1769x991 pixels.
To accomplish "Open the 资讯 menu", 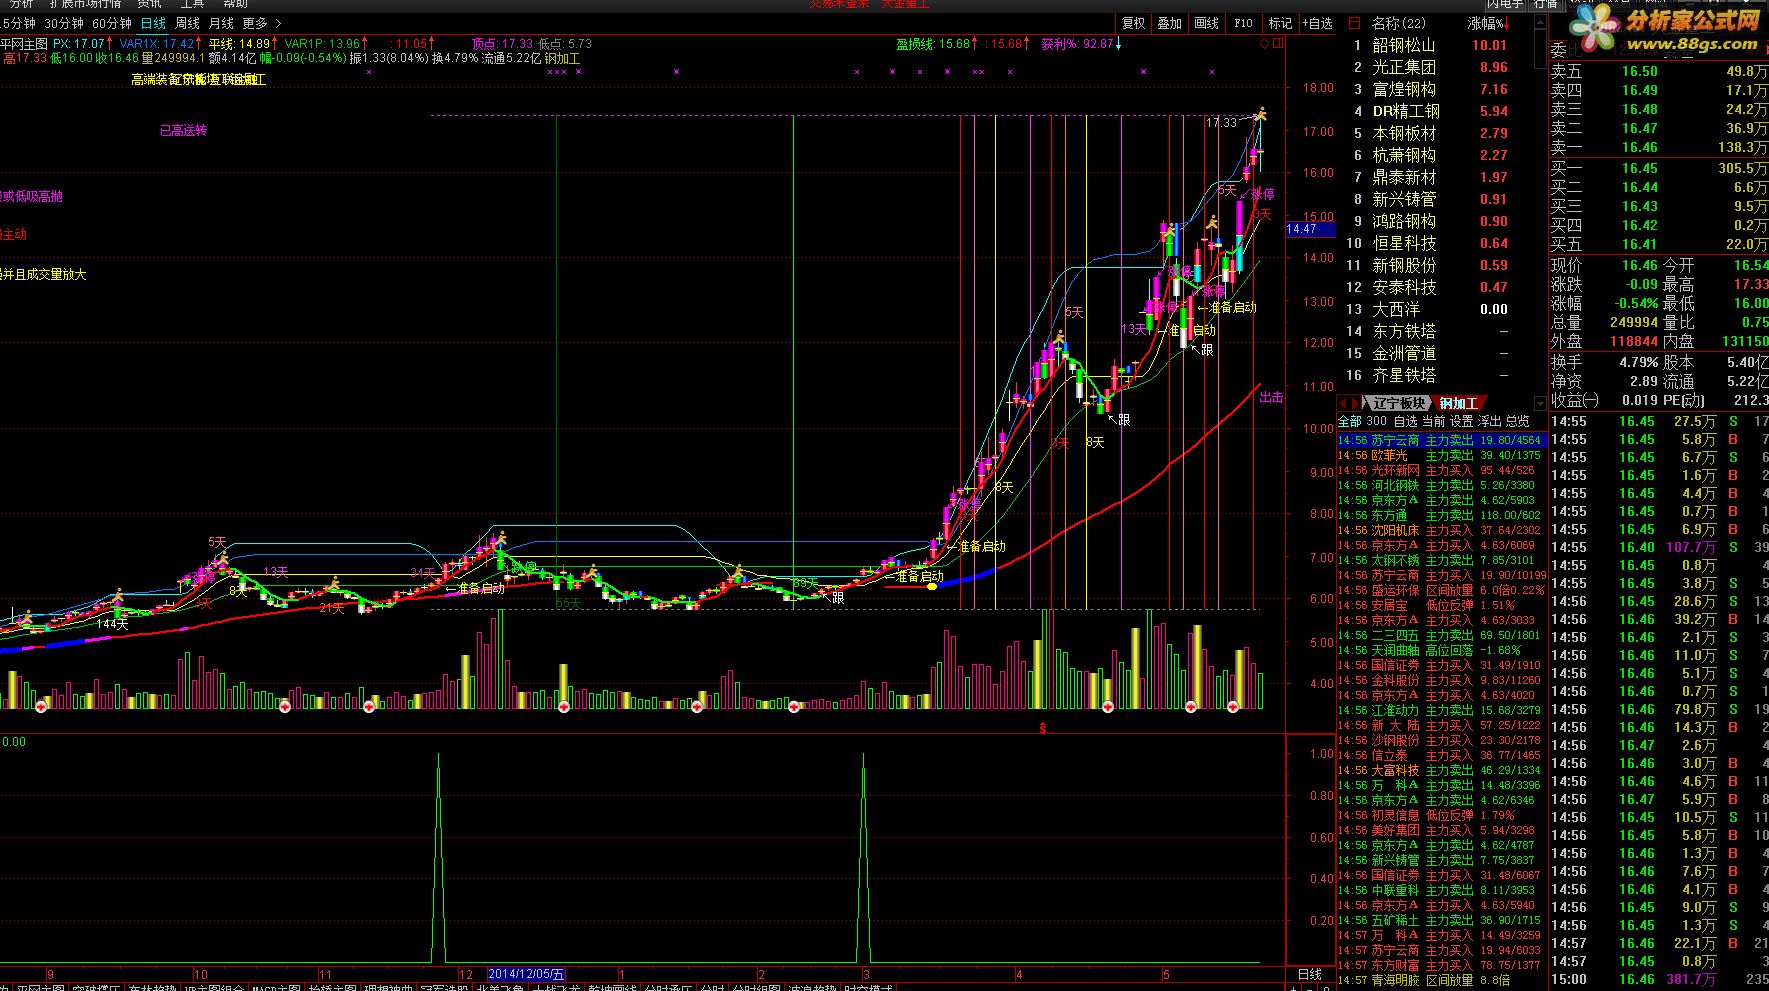I will 149,4.
